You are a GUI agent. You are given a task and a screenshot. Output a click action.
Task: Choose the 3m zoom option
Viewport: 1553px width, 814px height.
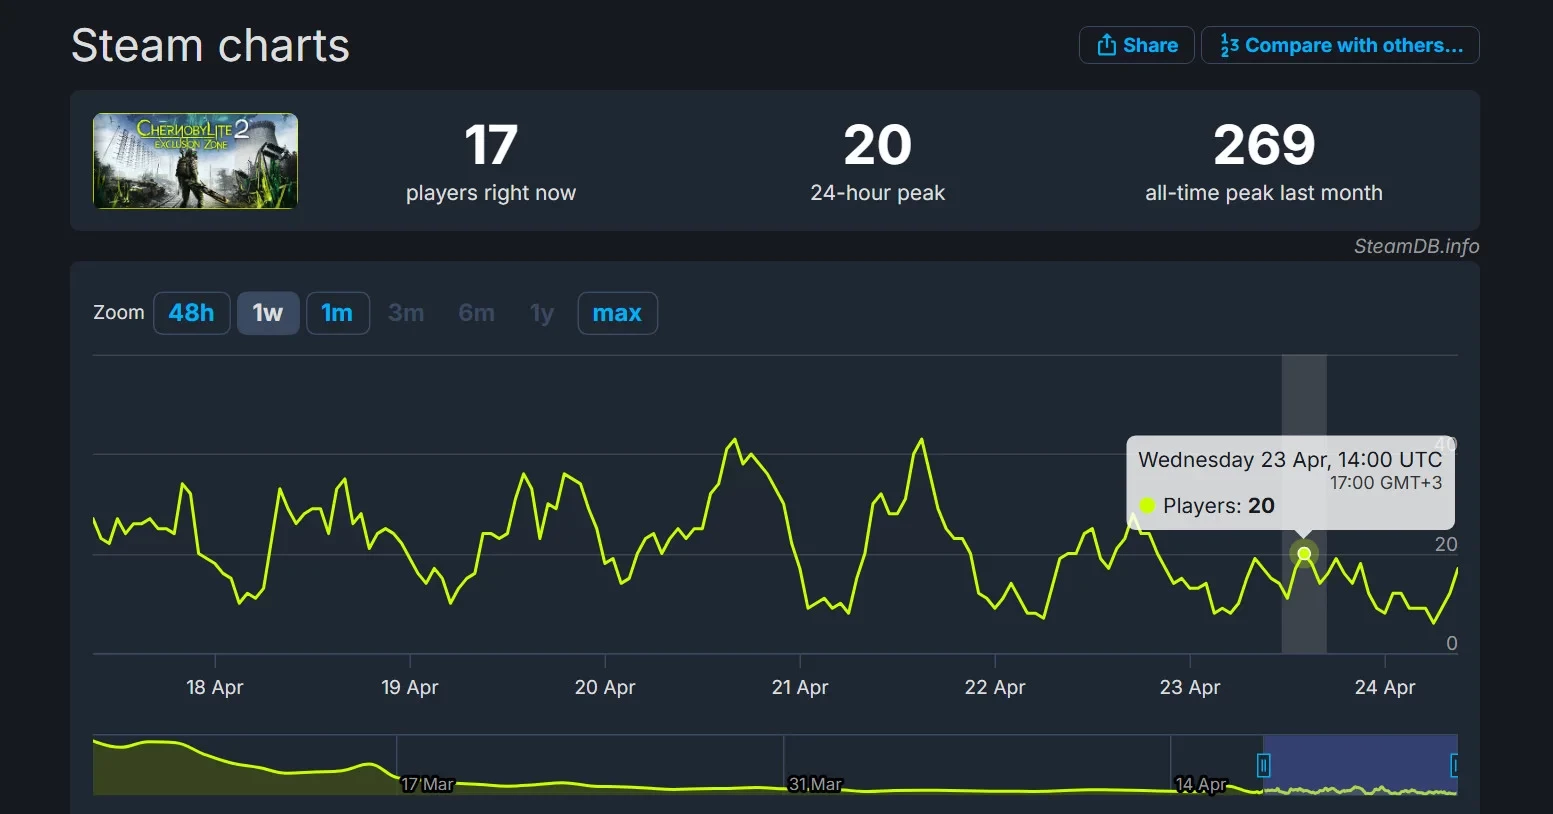pos(406,313)
